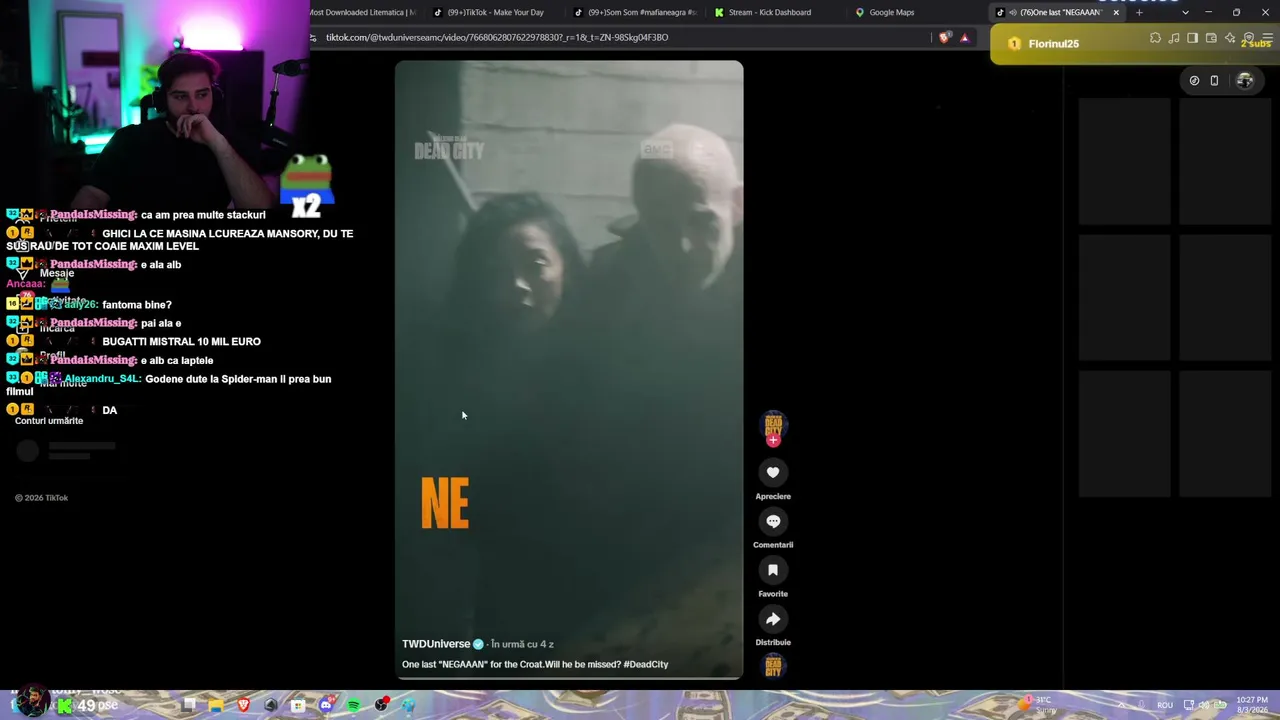The width and height of the screenshot is (1280, 720).
Task: Open the volume speaker tray icon
Action: coord(1205,705)
